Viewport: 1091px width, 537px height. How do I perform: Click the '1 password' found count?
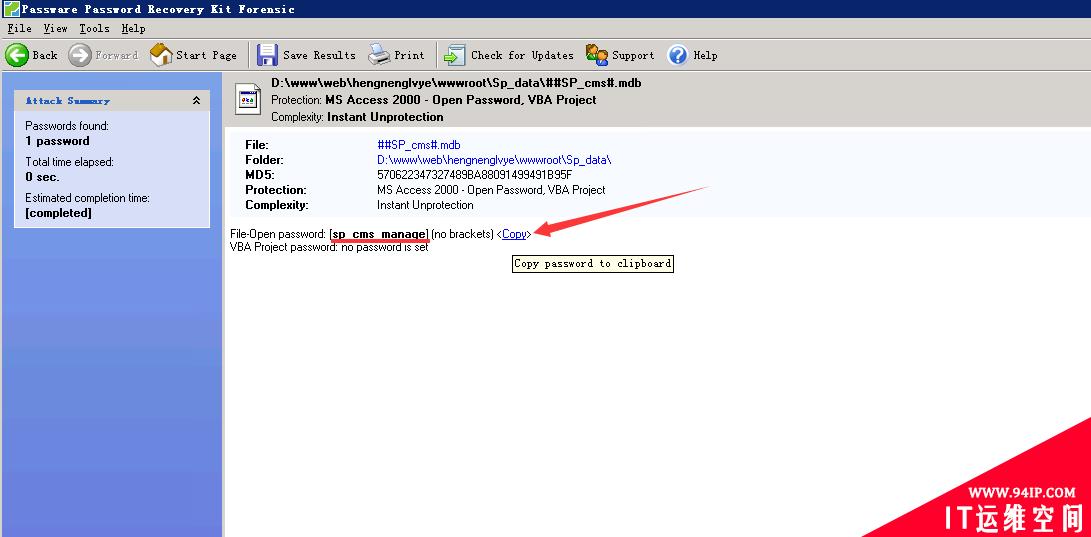click(x=57, y=141)
